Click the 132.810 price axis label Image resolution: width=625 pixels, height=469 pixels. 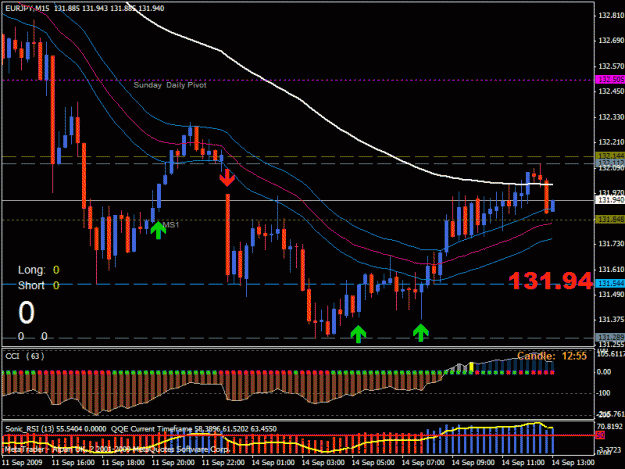coord(610,16)
